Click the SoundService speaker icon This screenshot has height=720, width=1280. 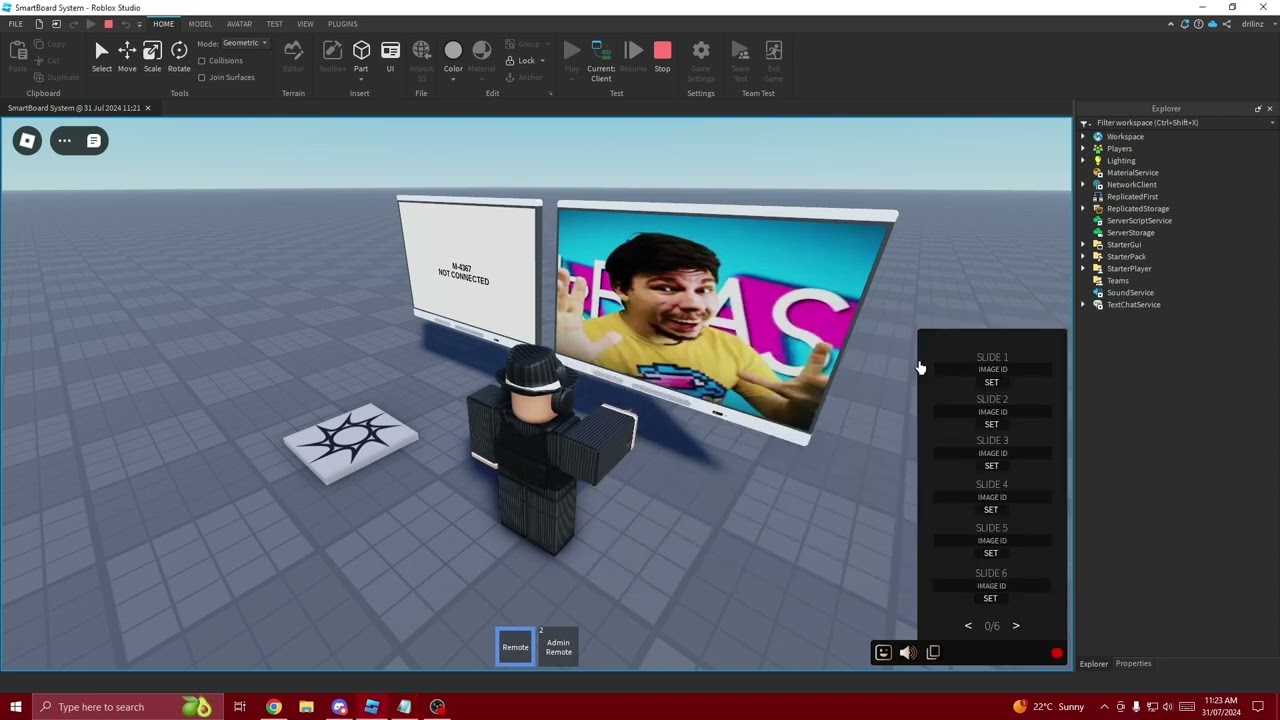click(x=1098, y=293)
